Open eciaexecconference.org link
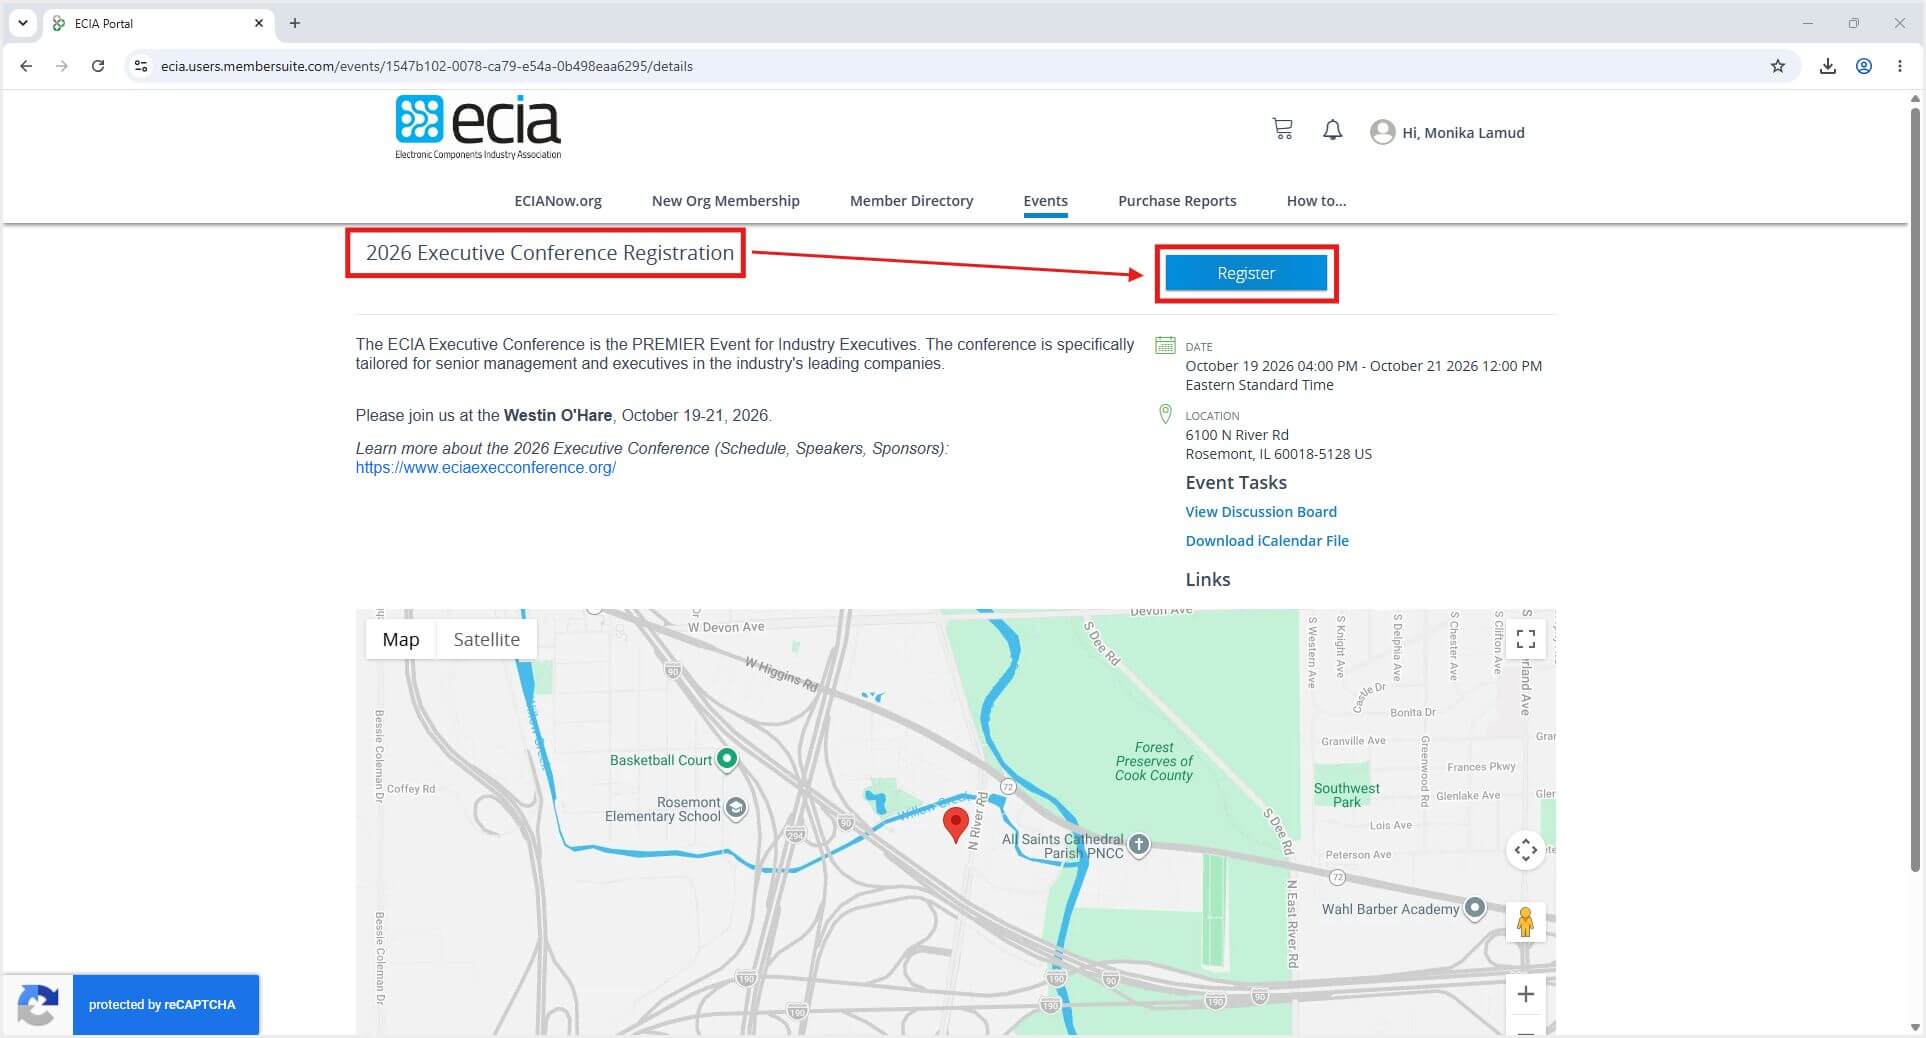 point(486,468)
